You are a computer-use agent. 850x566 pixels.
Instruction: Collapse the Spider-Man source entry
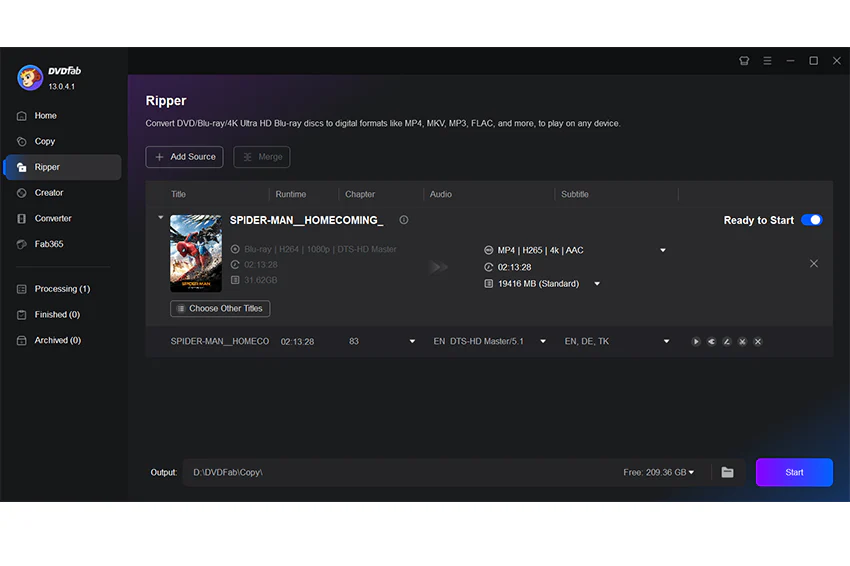click(x=160, y=217)
